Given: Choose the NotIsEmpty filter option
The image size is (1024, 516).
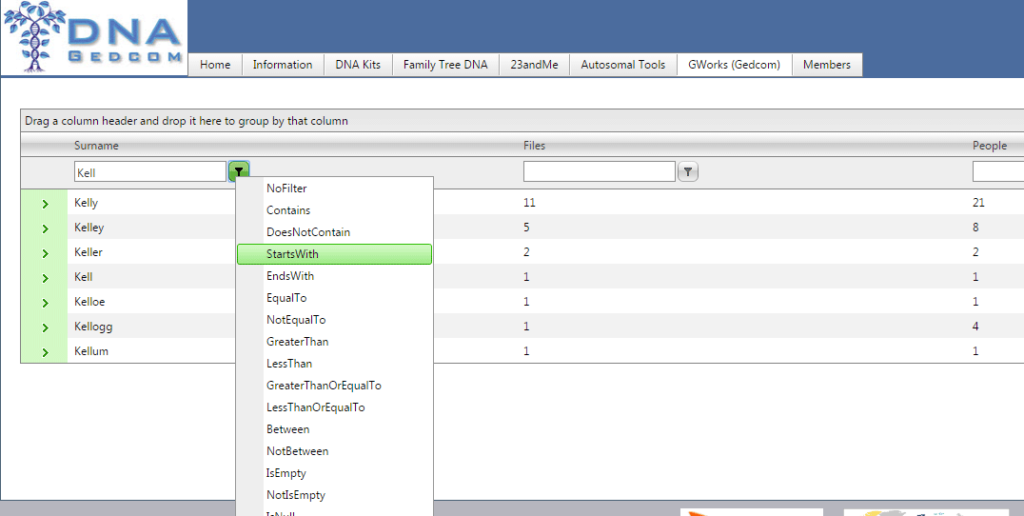Looking at the screenshot, I should pyautogui.click(x=334, y=494).
